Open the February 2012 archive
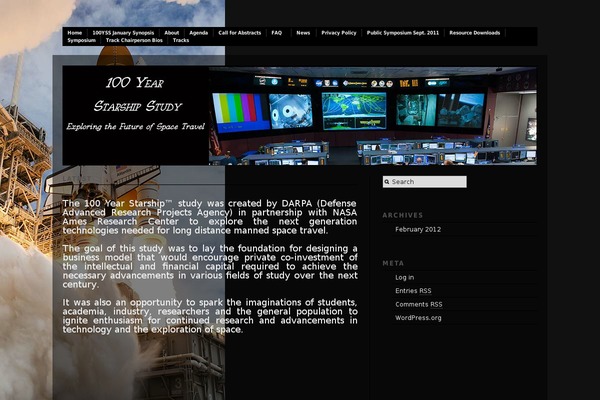Viewport: 600px width, 400px height. tap(417, 229)
